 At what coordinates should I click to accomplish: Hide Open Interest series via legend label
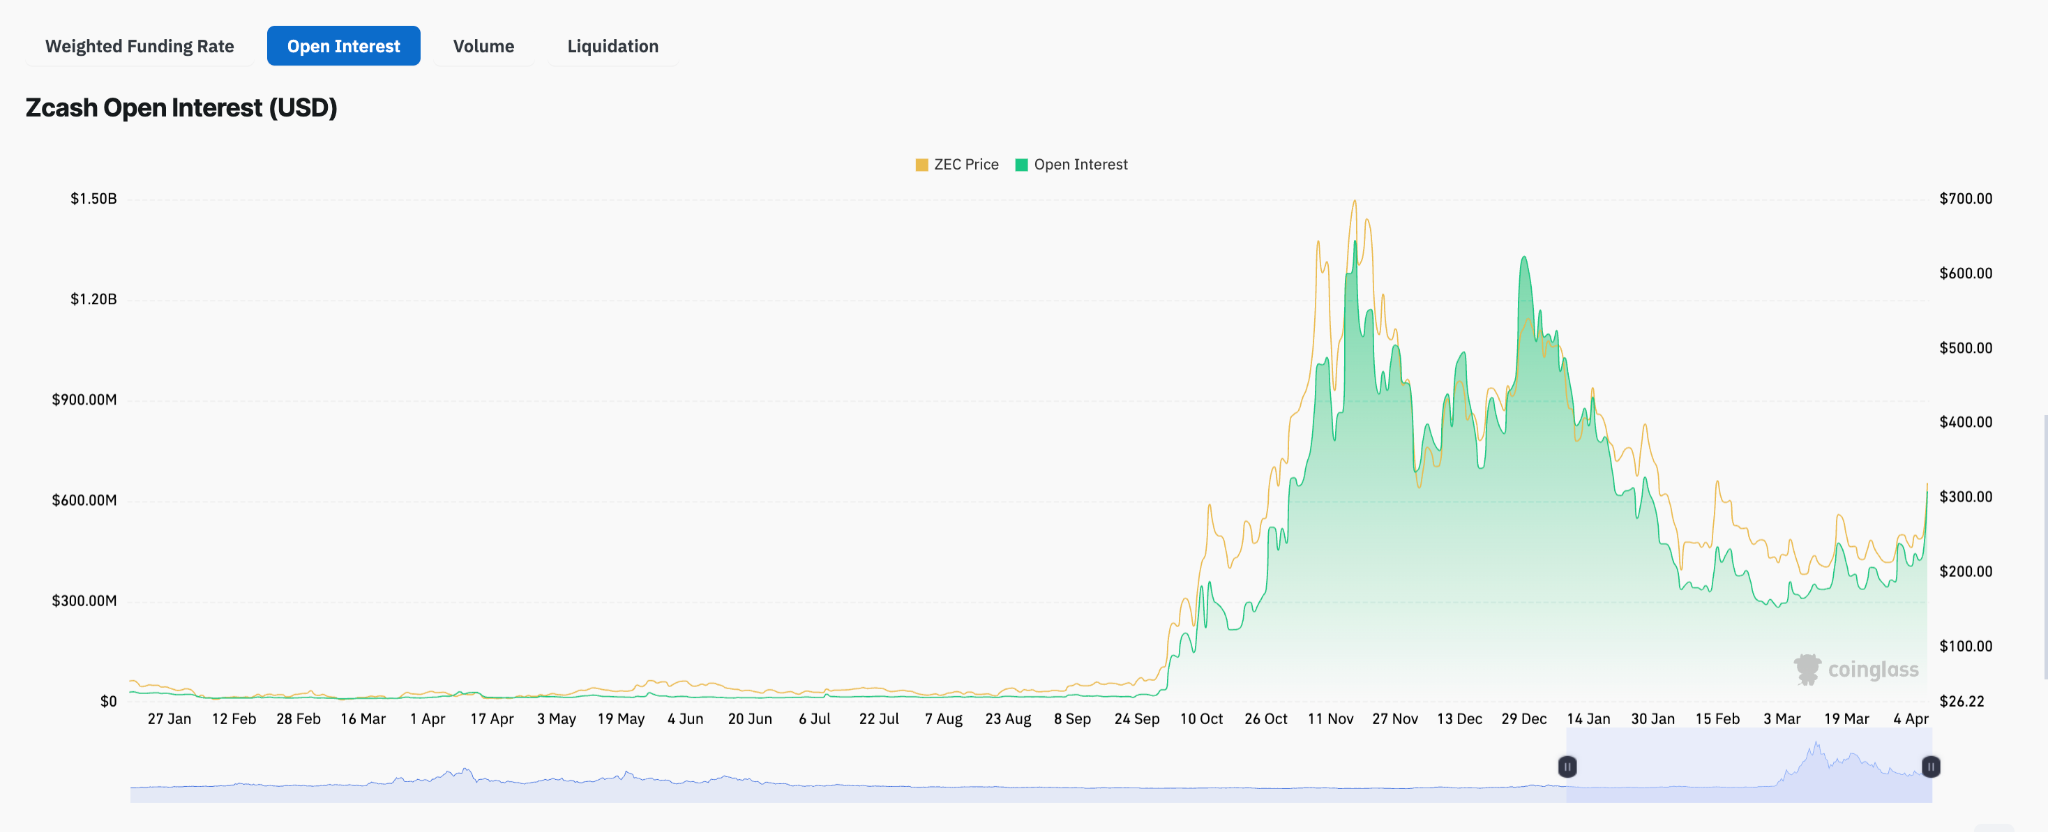point(1080,165)
